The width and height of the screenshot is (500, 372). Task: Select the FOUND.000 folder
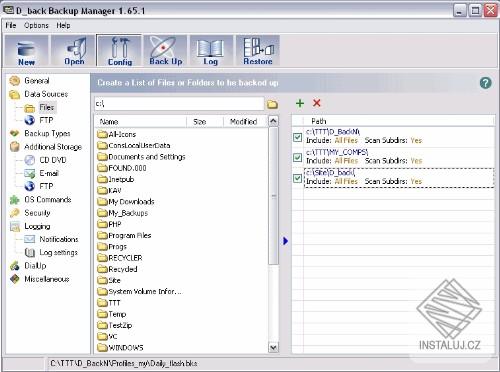tap(122, 168)
